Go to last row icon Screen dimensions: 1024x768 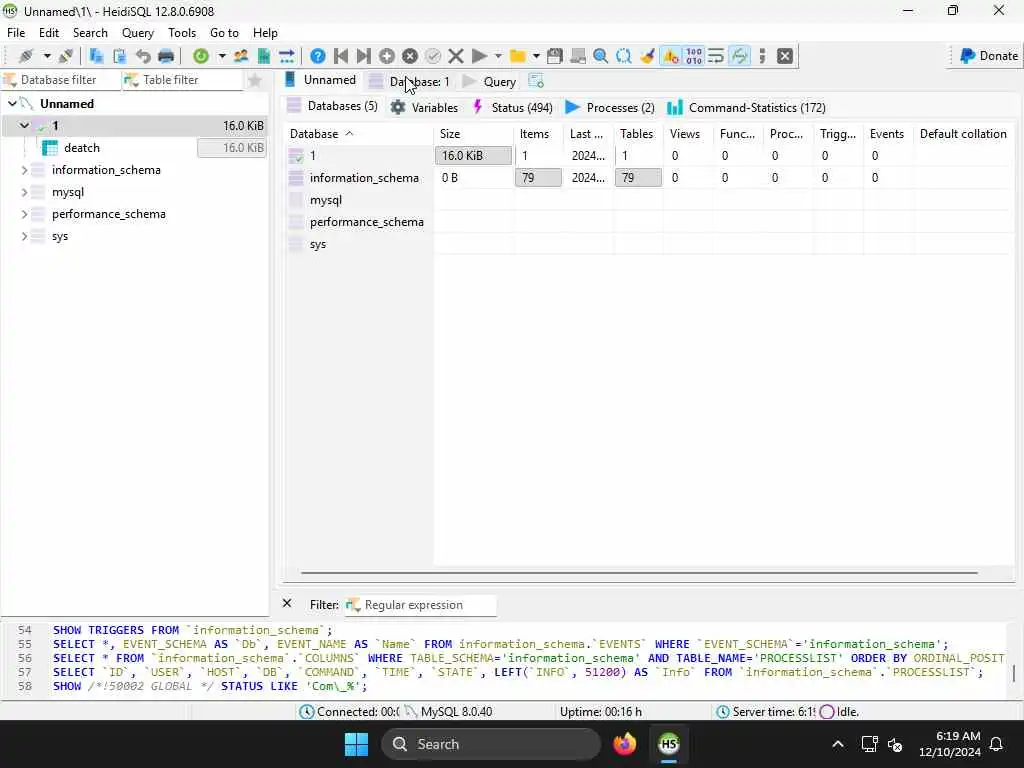(364, 56)
